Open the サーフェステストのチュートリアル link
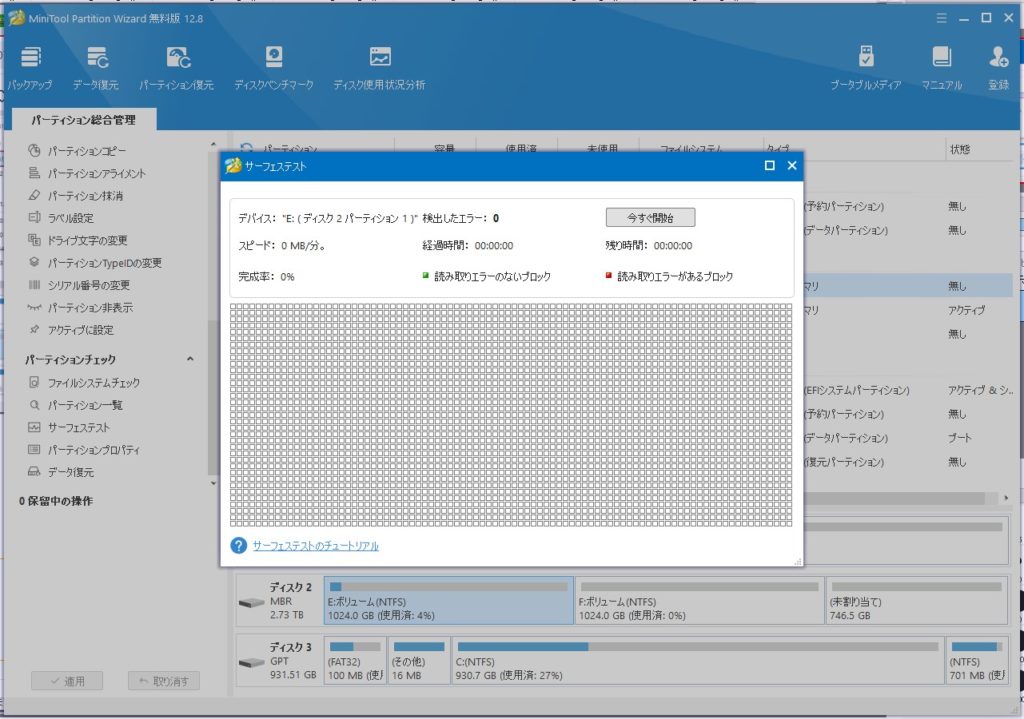Viewport: 1024px width, 719px height. 315,546
